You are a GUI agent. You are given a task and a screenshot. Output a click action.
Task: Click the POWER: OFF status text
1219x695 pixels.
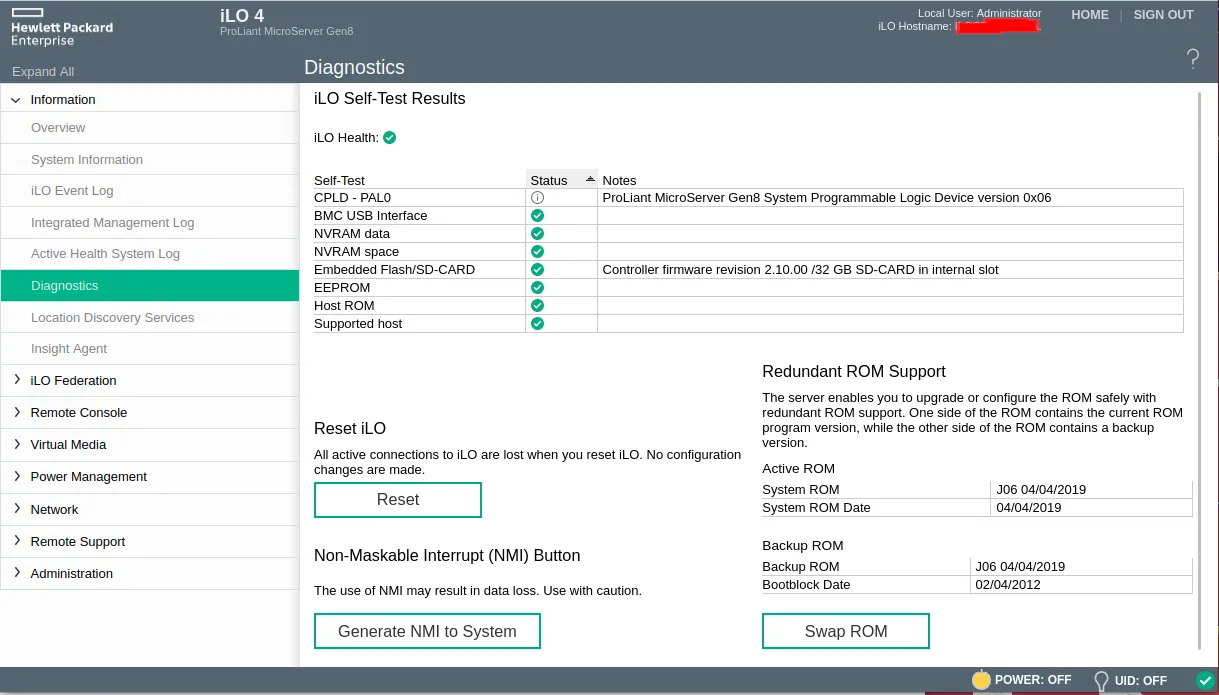coord(1033,680)
